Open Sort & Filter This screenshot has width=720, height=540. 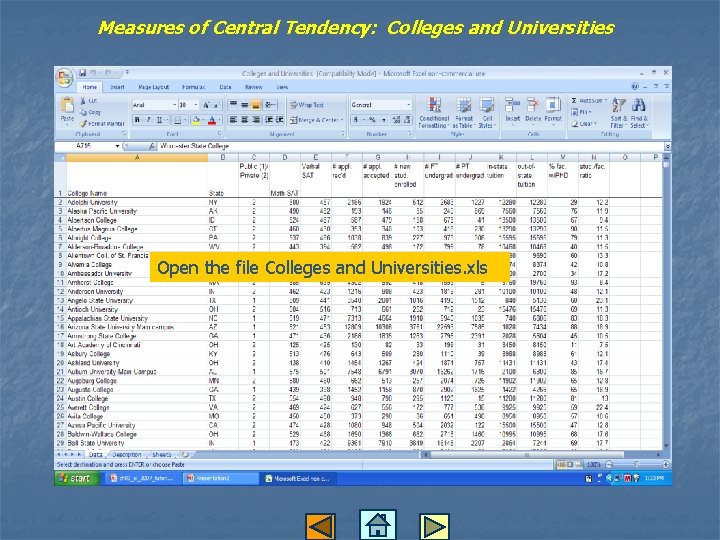618,113
